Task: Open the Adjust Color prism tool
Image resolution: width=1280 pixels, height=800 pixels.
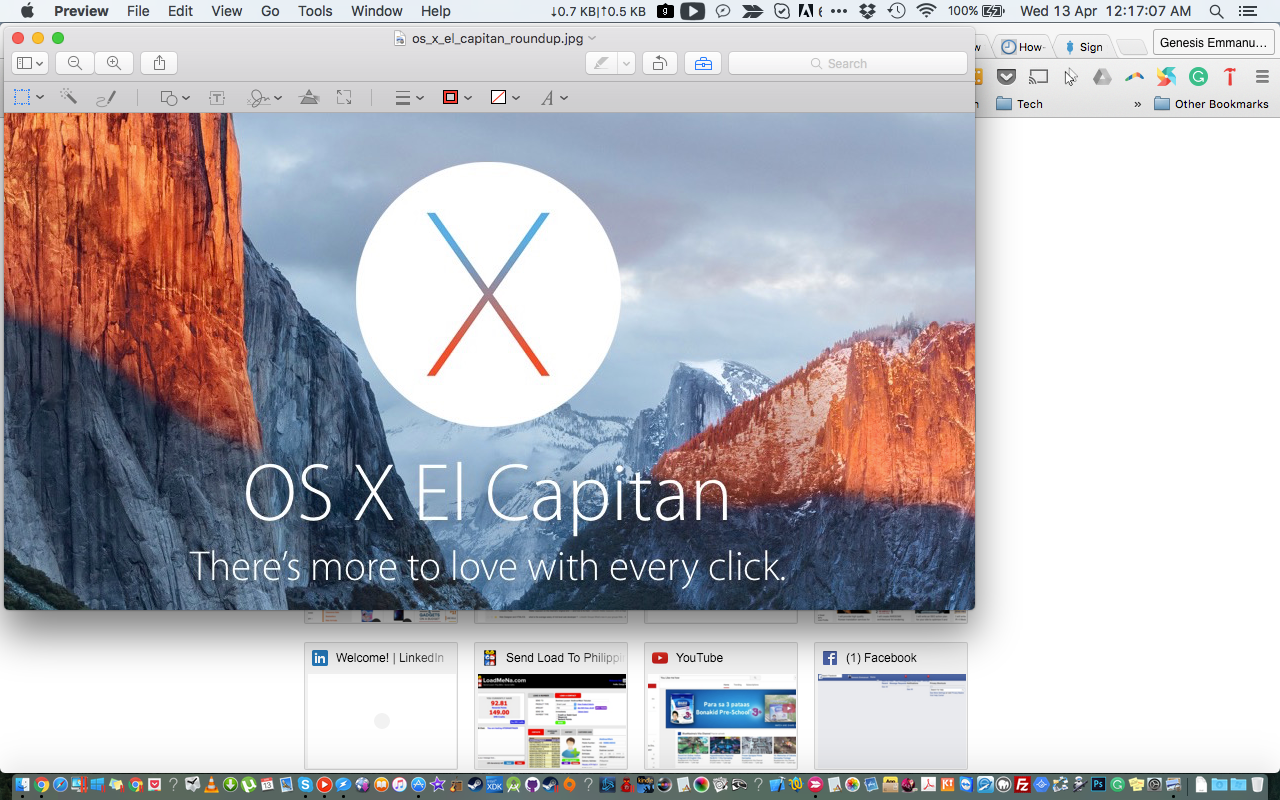Action: point(309,97)
